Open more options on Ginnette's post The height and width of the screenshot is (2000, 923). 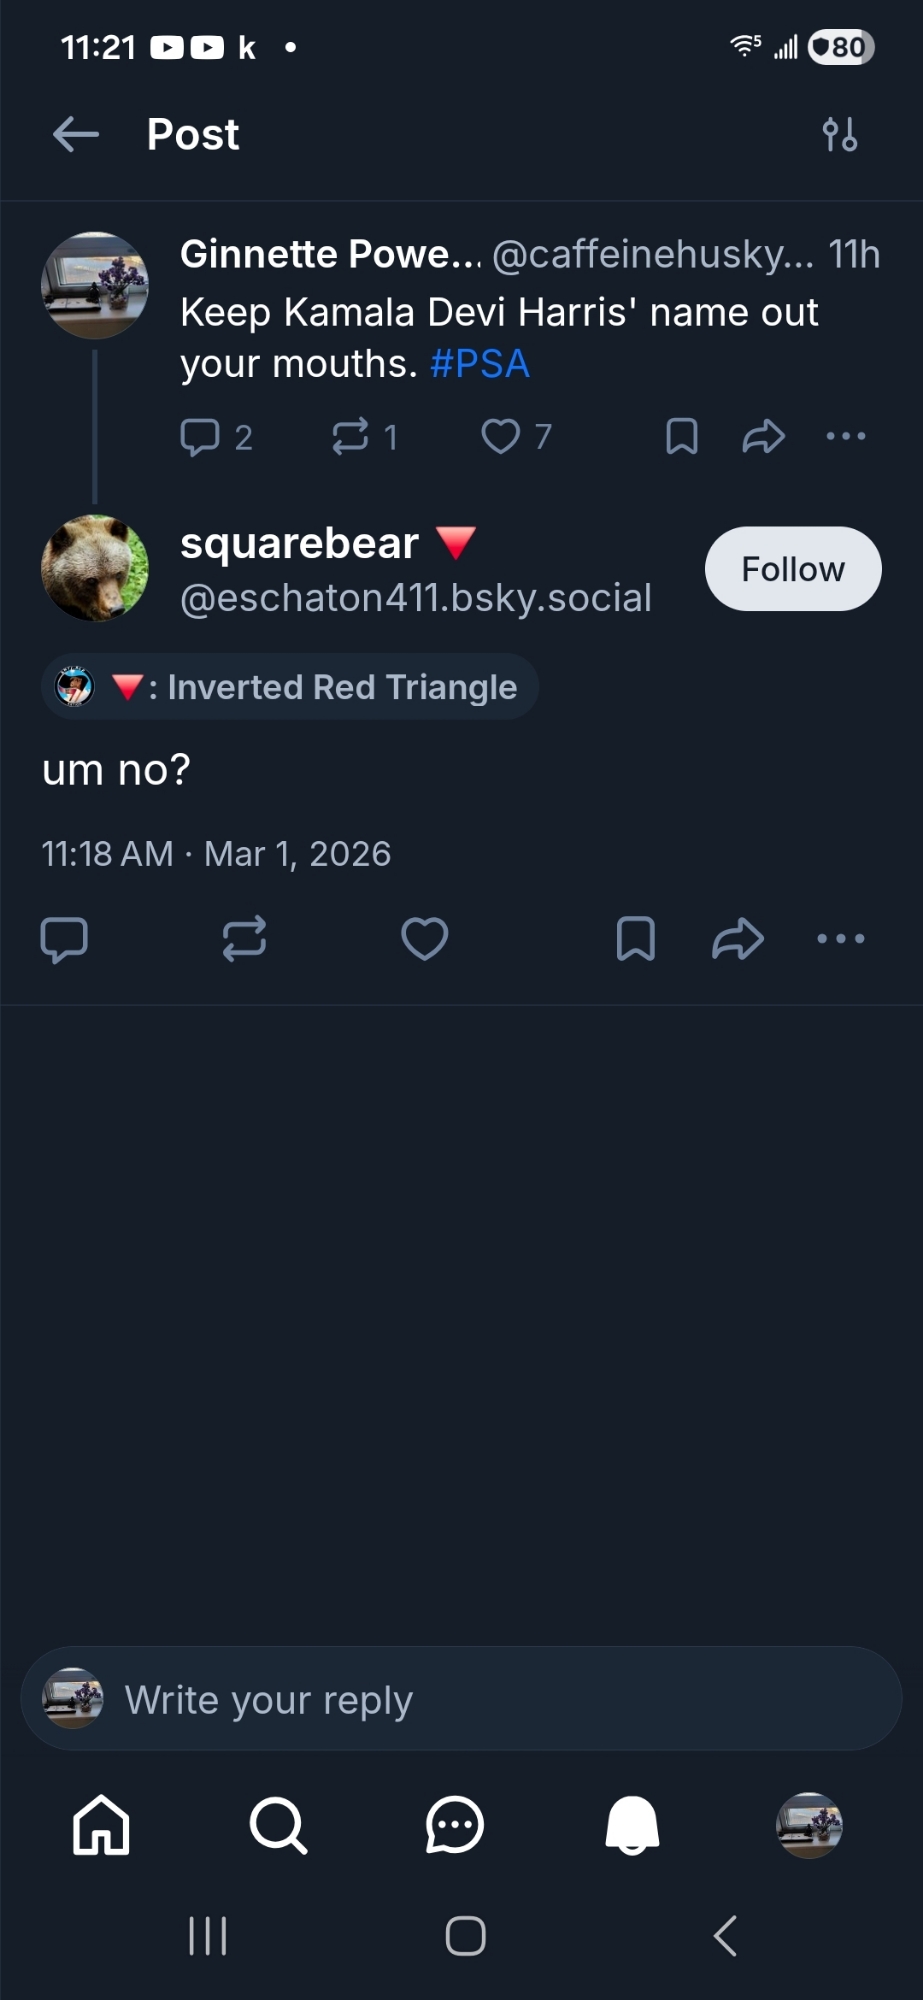[x=846, y=437]
